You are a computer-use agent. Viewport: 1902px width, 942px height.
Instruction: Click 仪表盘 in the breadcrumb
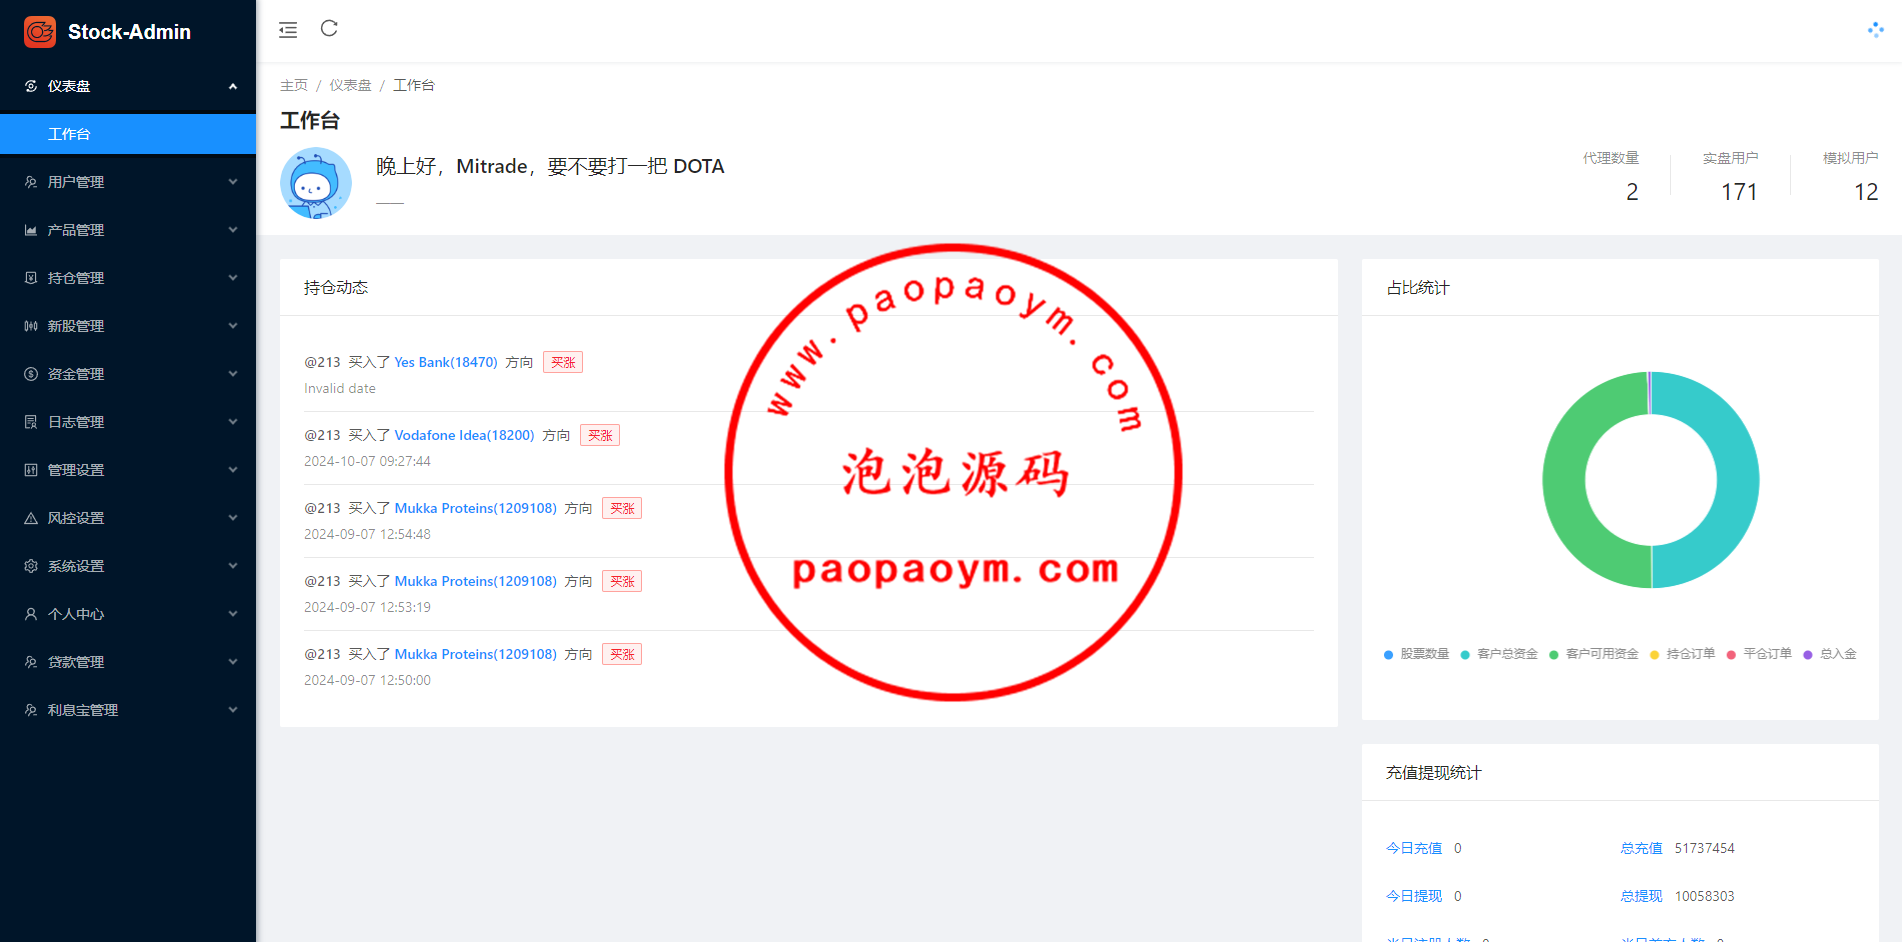[350, 85]
